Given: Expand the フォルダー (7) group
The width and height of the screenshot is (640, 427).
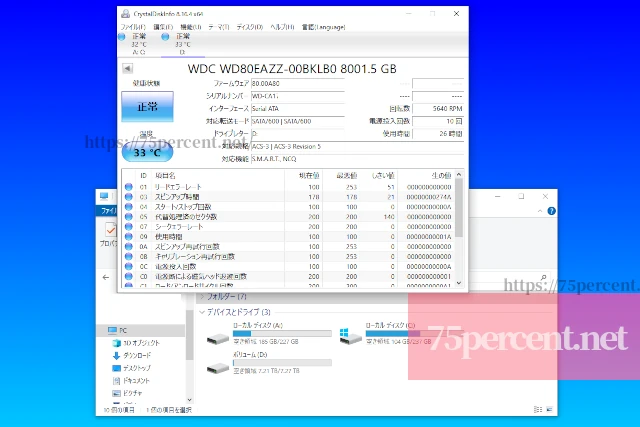Looking at the screenshot, I should pos(202,297).
